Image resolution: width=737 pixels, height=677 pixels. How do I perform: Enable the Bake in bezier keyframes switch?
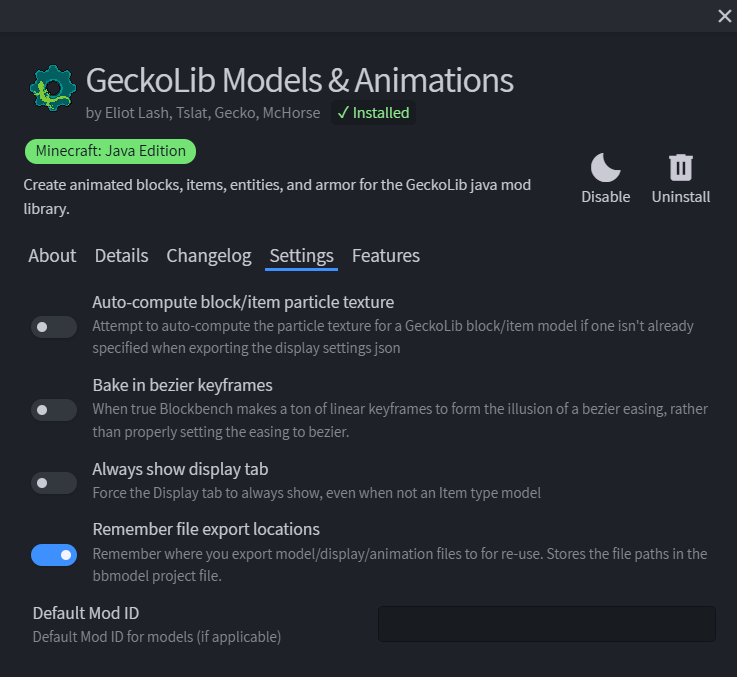(x=54, y=410)
